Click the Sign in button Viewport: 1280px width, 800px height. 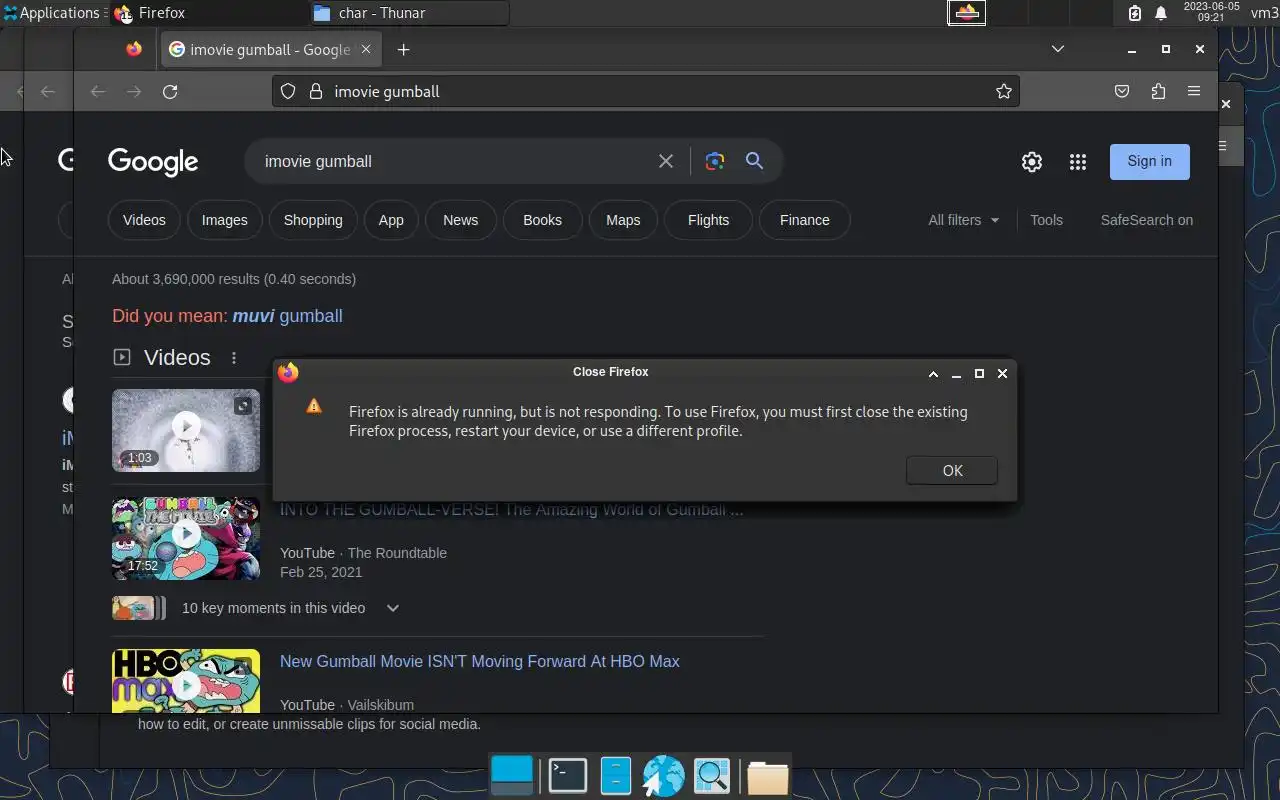pos(1150,161)
